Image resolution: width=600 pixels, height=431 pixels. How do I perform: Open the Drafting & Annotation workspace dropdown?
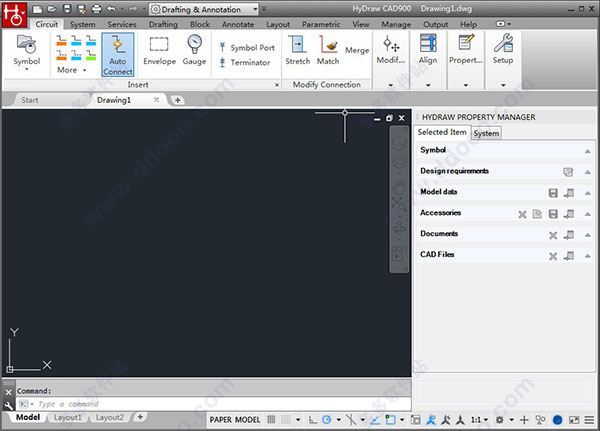point(204,9)
